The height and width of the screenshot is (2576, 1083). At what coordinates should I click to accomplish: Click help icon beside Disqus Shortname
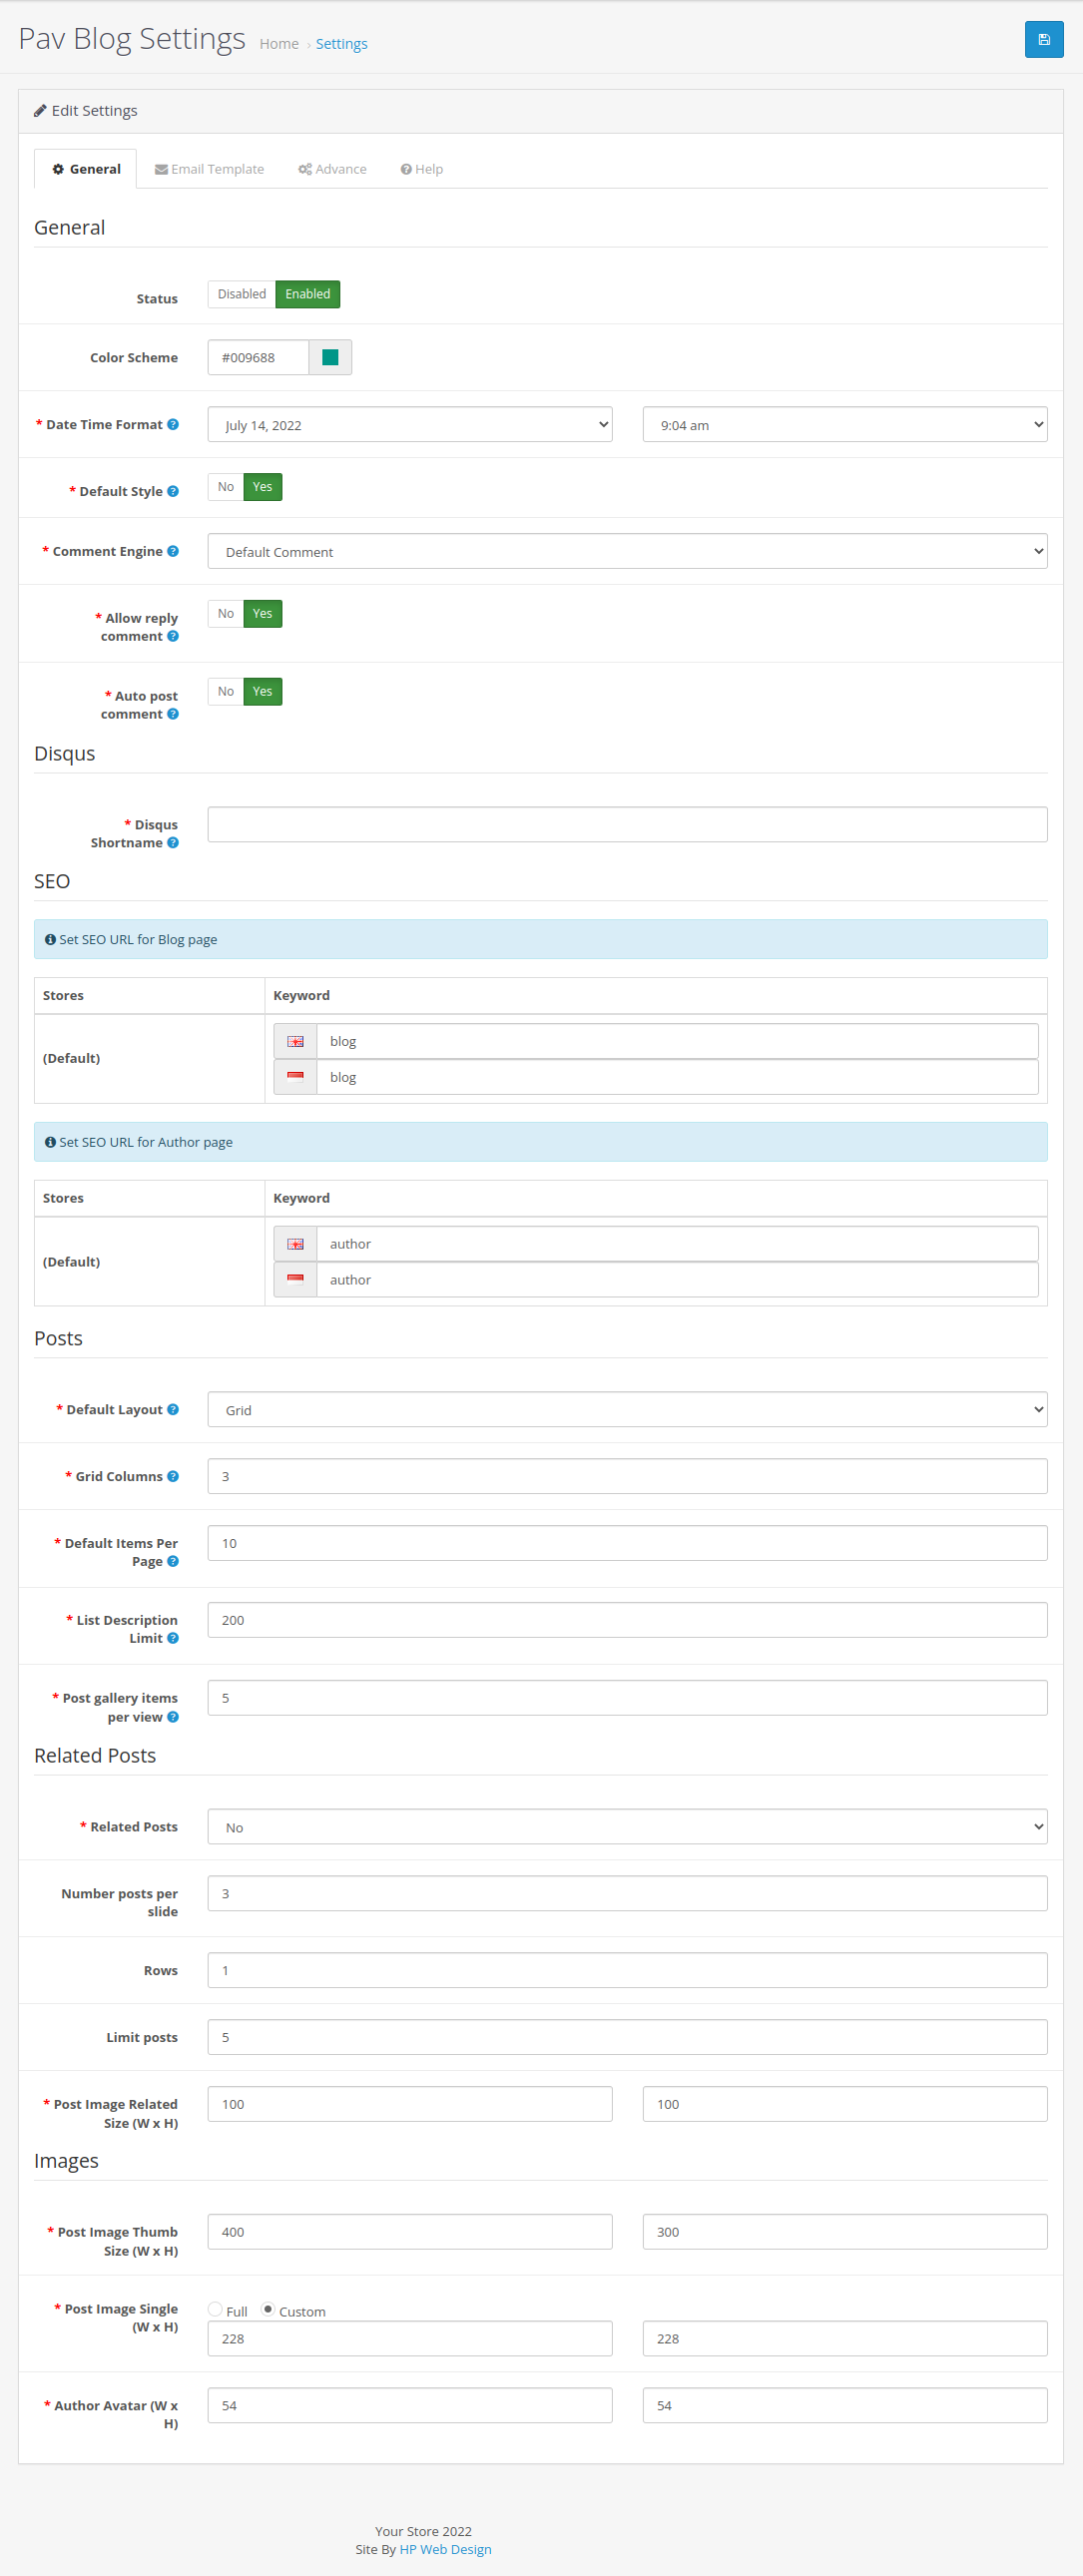tap(173, 843)
